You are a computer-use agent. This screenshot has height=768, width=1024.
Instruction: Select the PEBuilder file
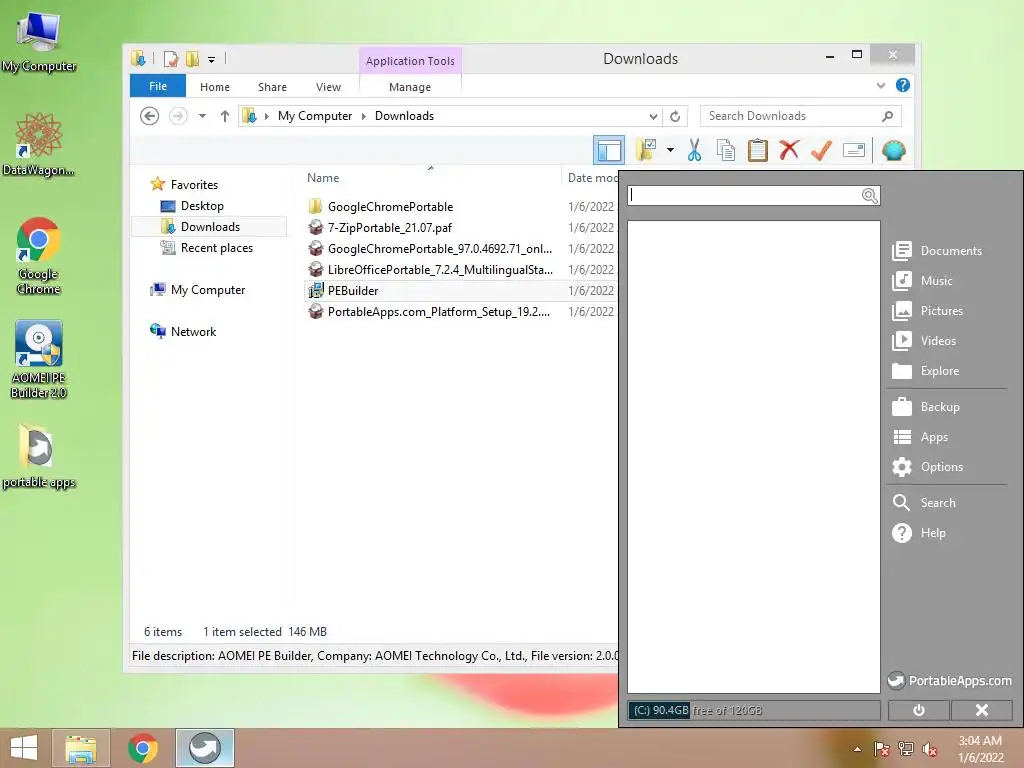(x=353, y=291)
